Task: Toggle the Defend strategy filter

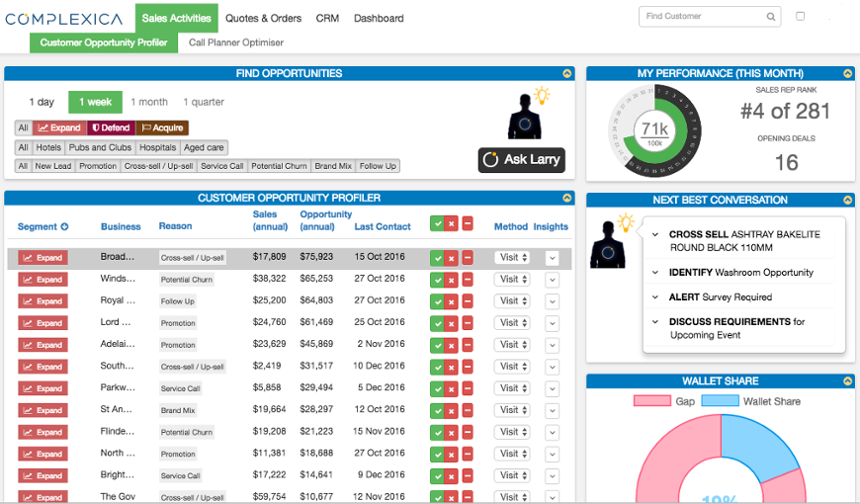Action: pyautogui.click(x=111, y=128)
